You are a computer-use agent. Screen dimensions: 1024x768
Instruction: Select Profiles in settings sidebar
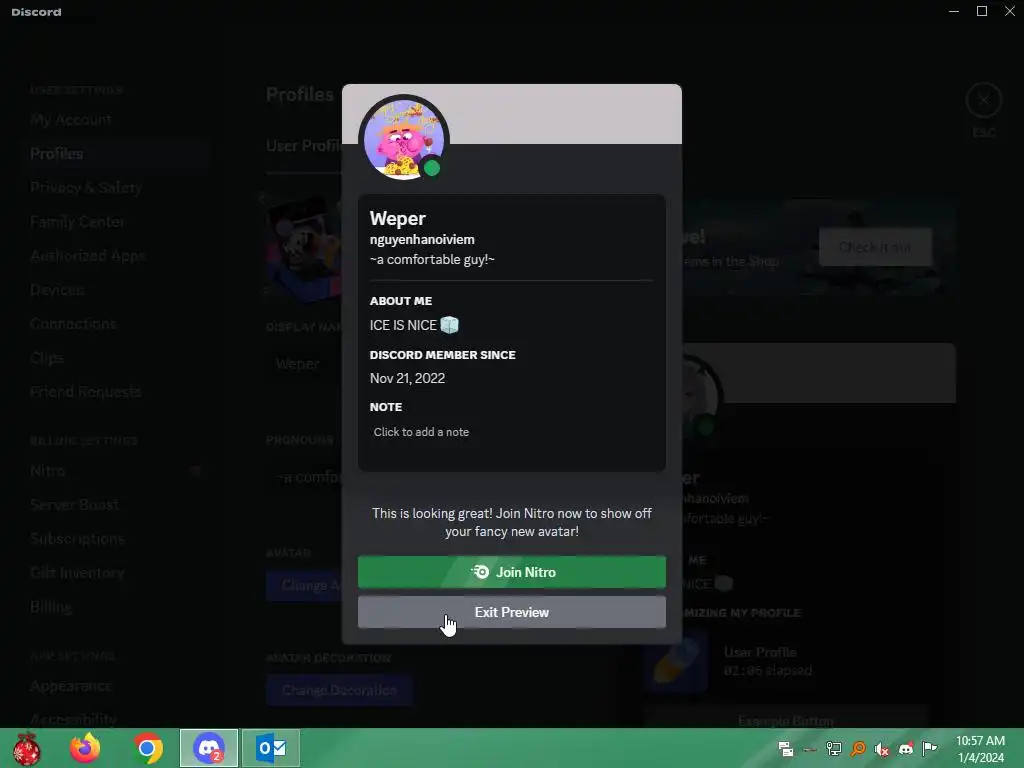click(116, 153)
